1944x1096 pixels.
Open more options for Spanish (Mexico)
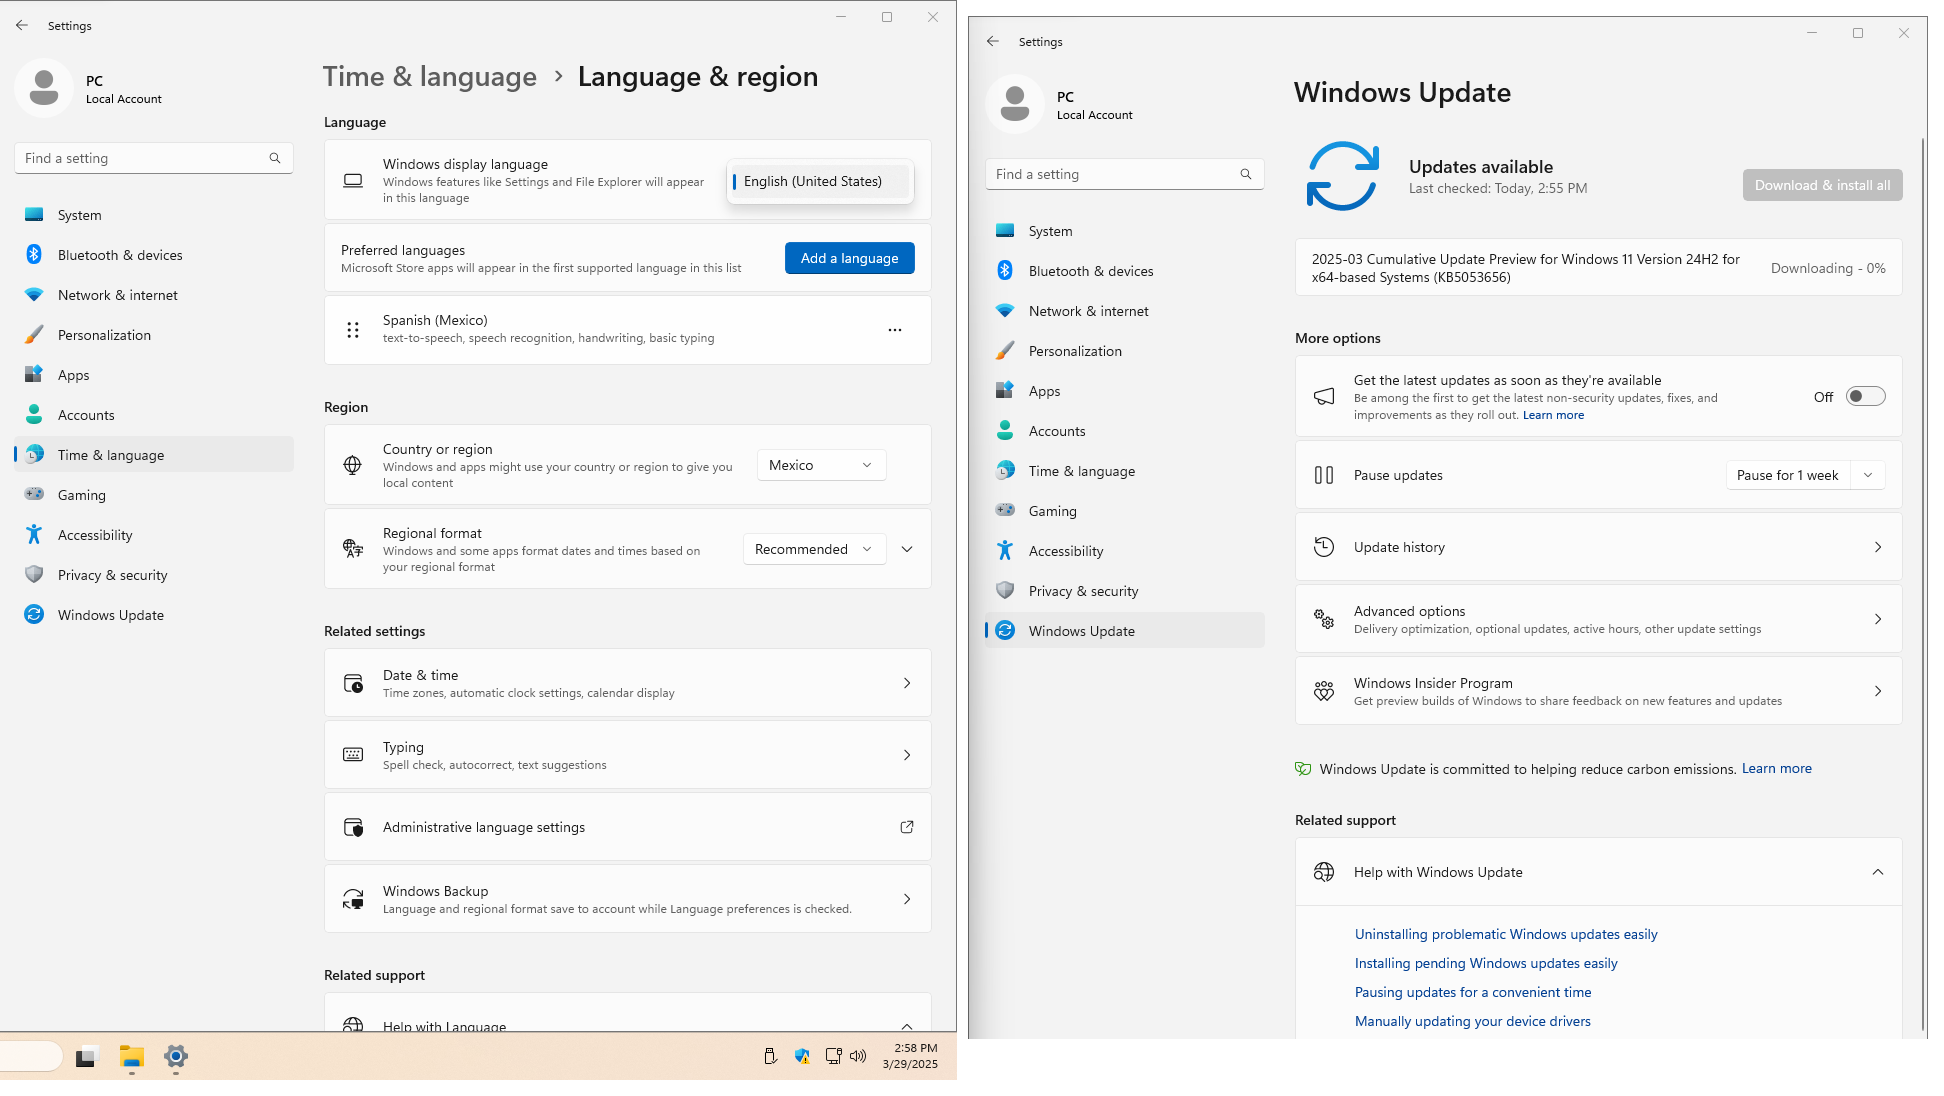(895, 330)
